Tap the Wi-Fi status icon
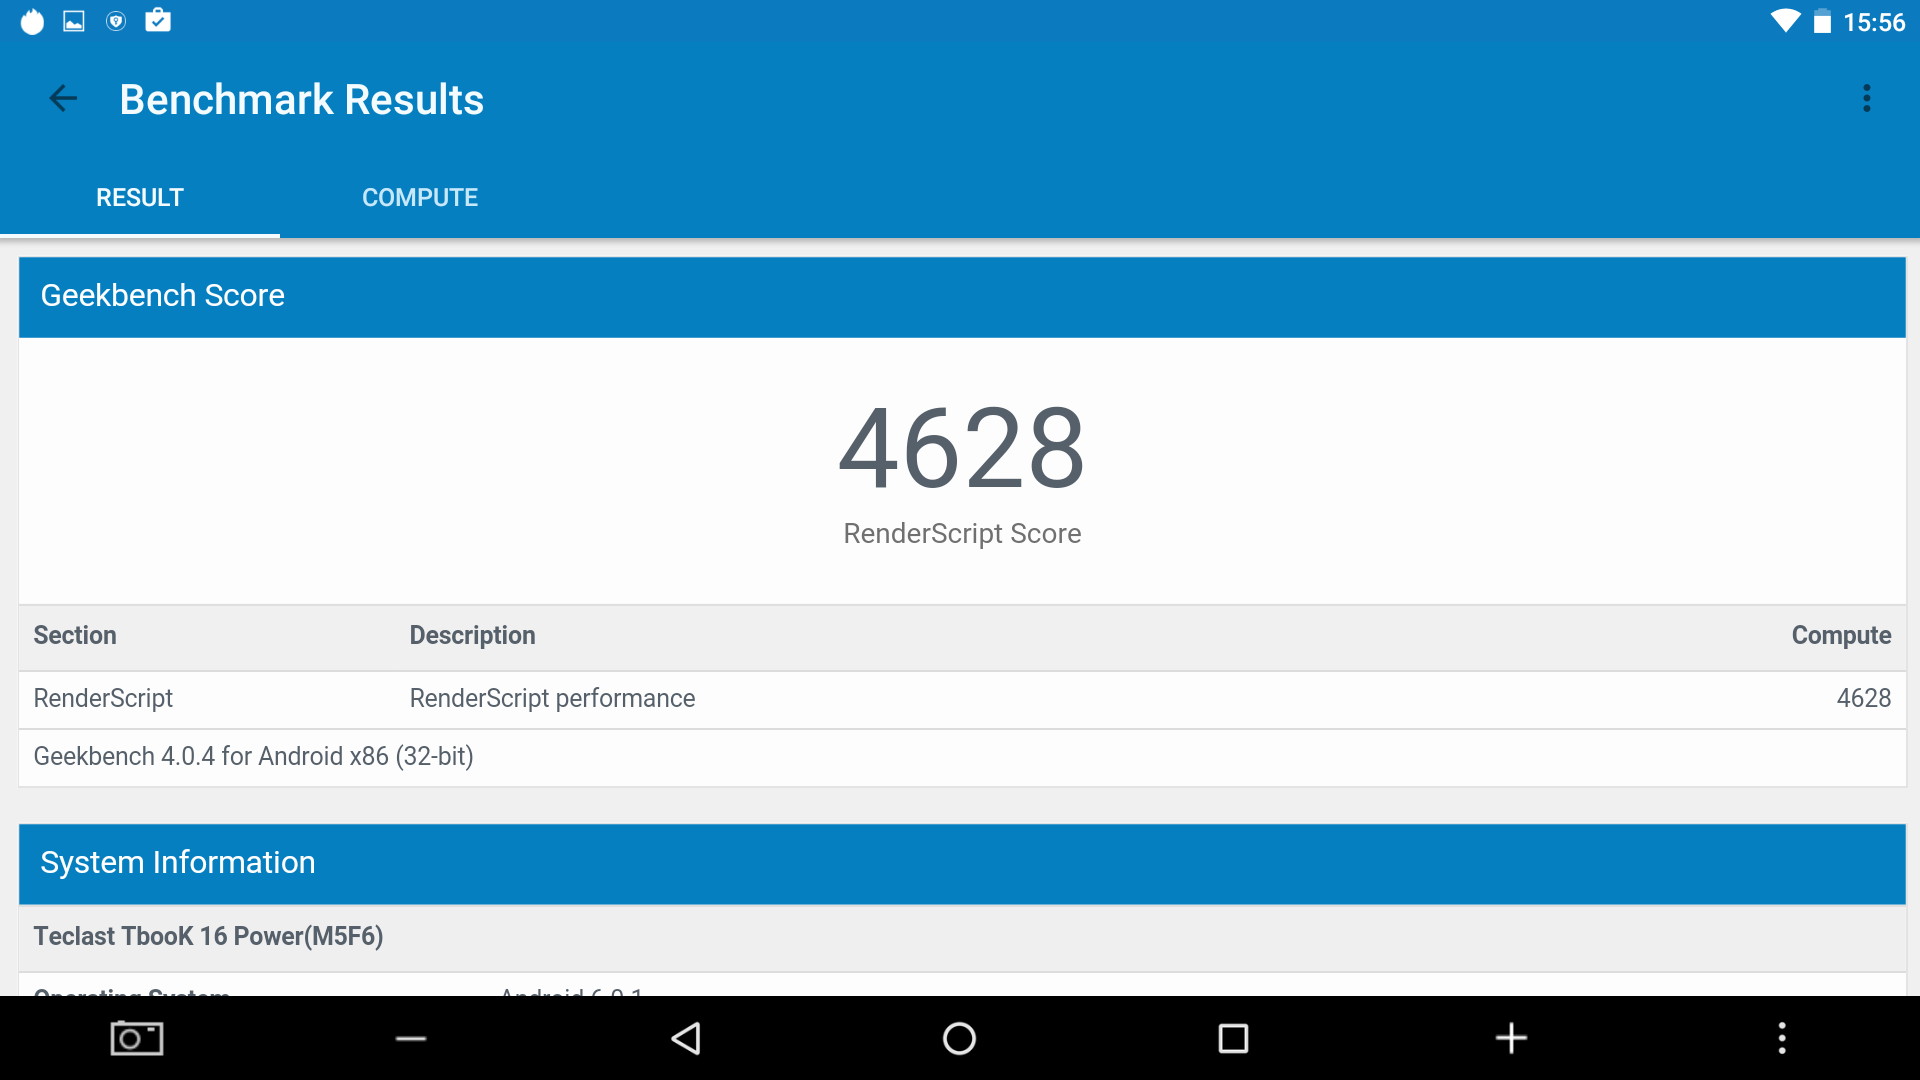 tap(1785, 21)
